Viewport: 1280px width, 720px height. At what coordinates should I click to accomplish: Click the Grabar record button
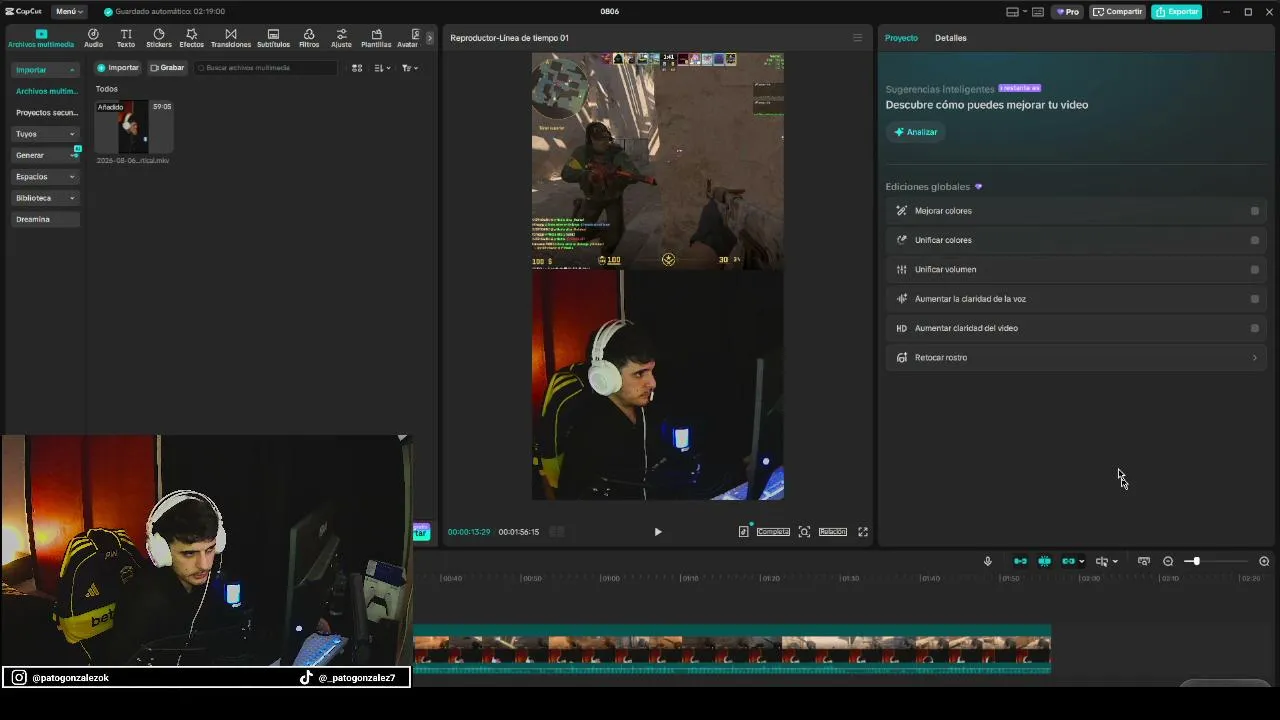click(x=167, y=68)
